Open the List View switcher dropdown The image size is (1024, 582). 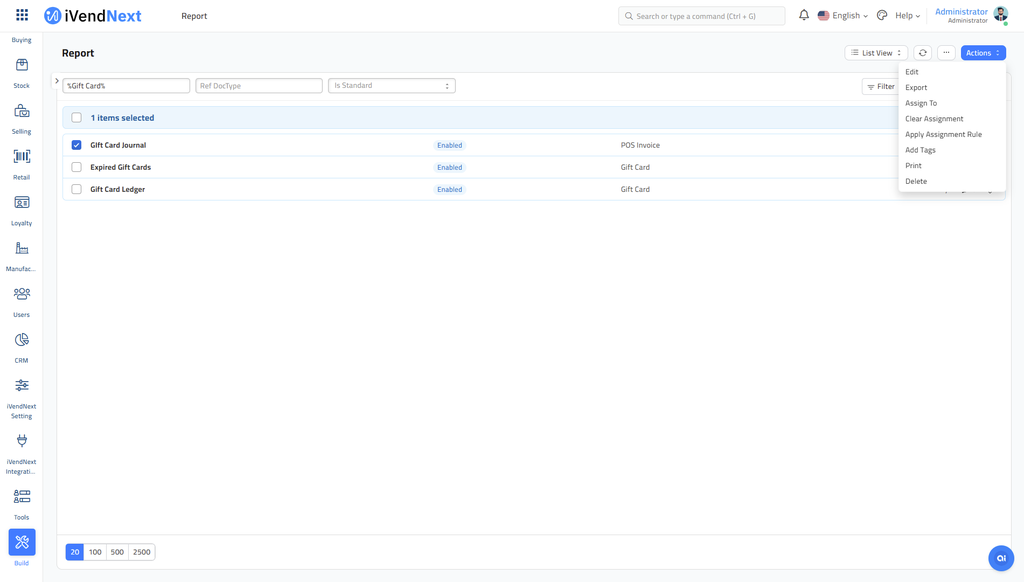point(876,53)
